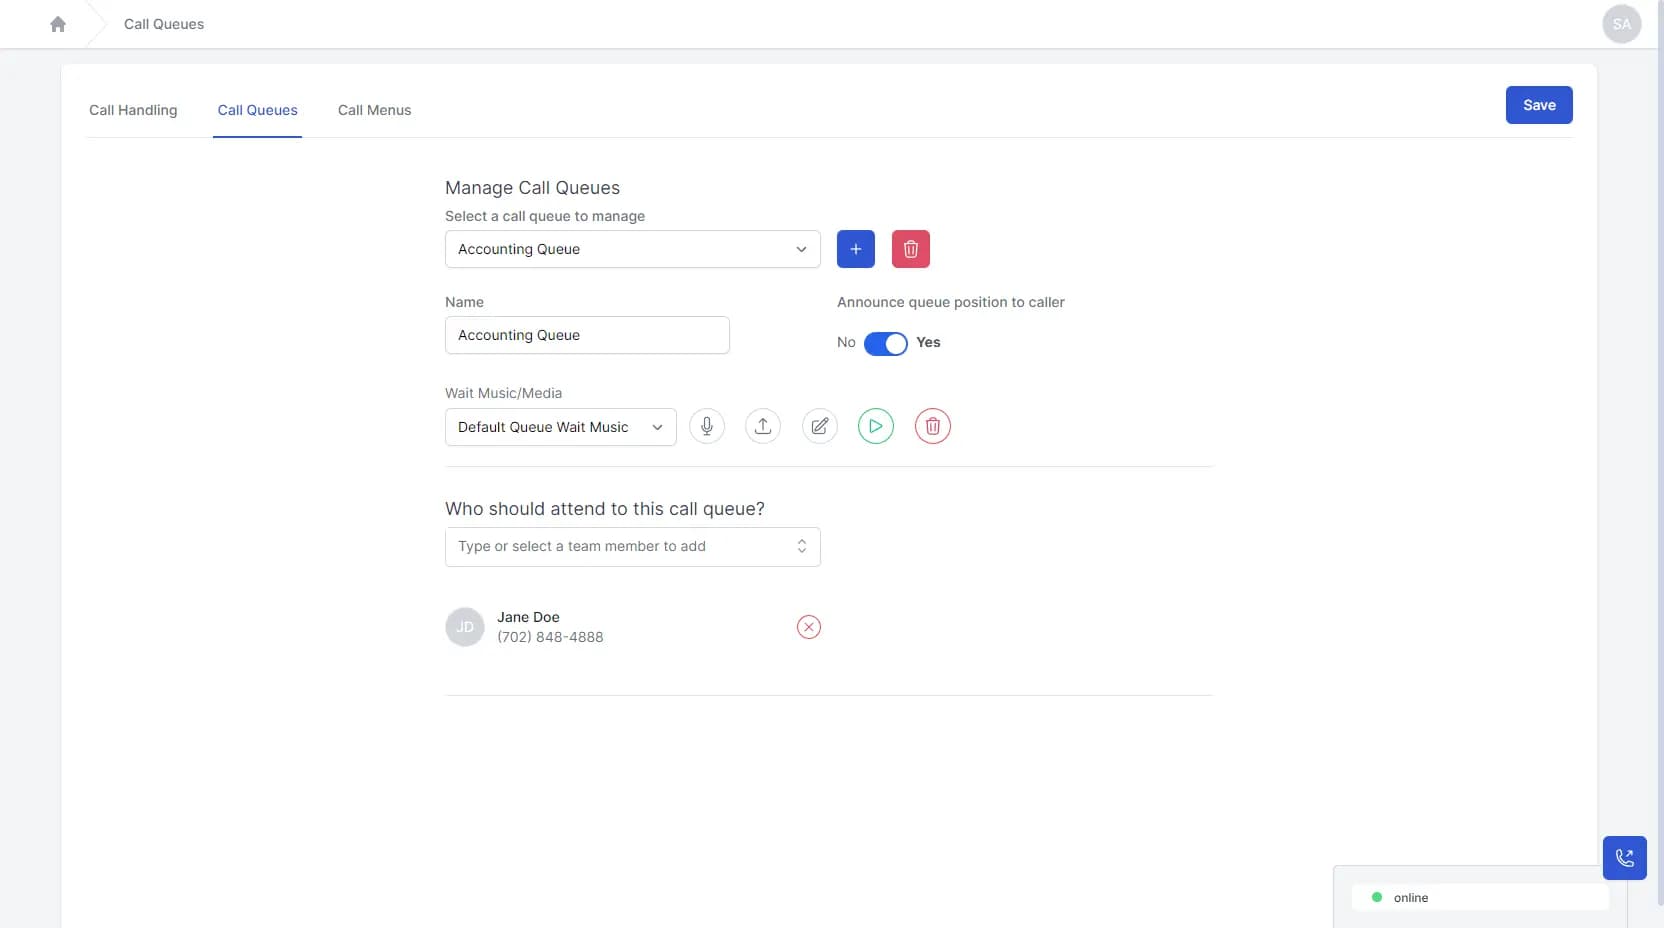Edit the wait music media
This screenshot has height=928, width=1664.
819,426
